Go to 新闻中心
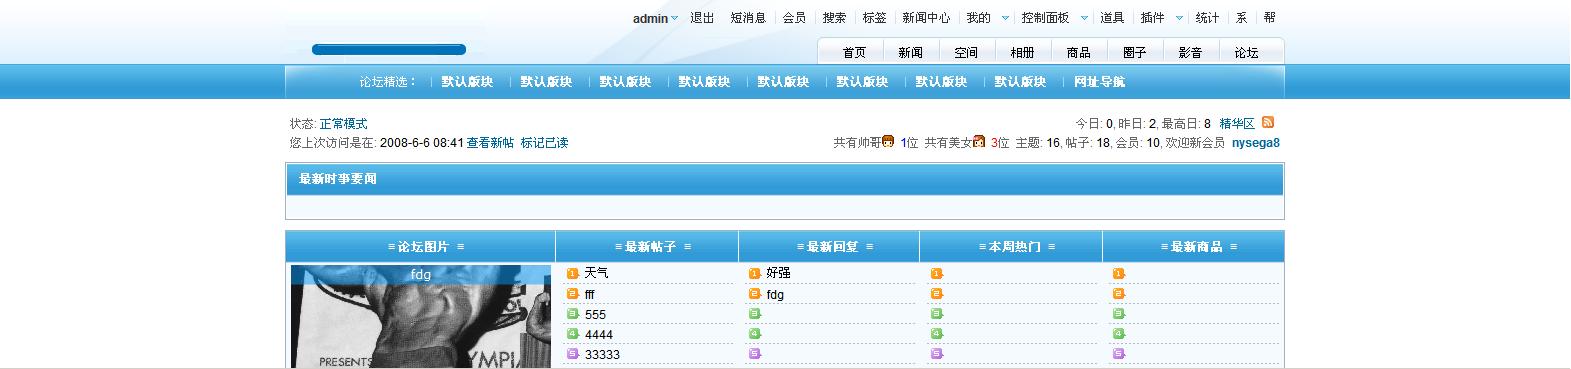The width and height of the screenshot is (1571, 369). click(926, 18)
